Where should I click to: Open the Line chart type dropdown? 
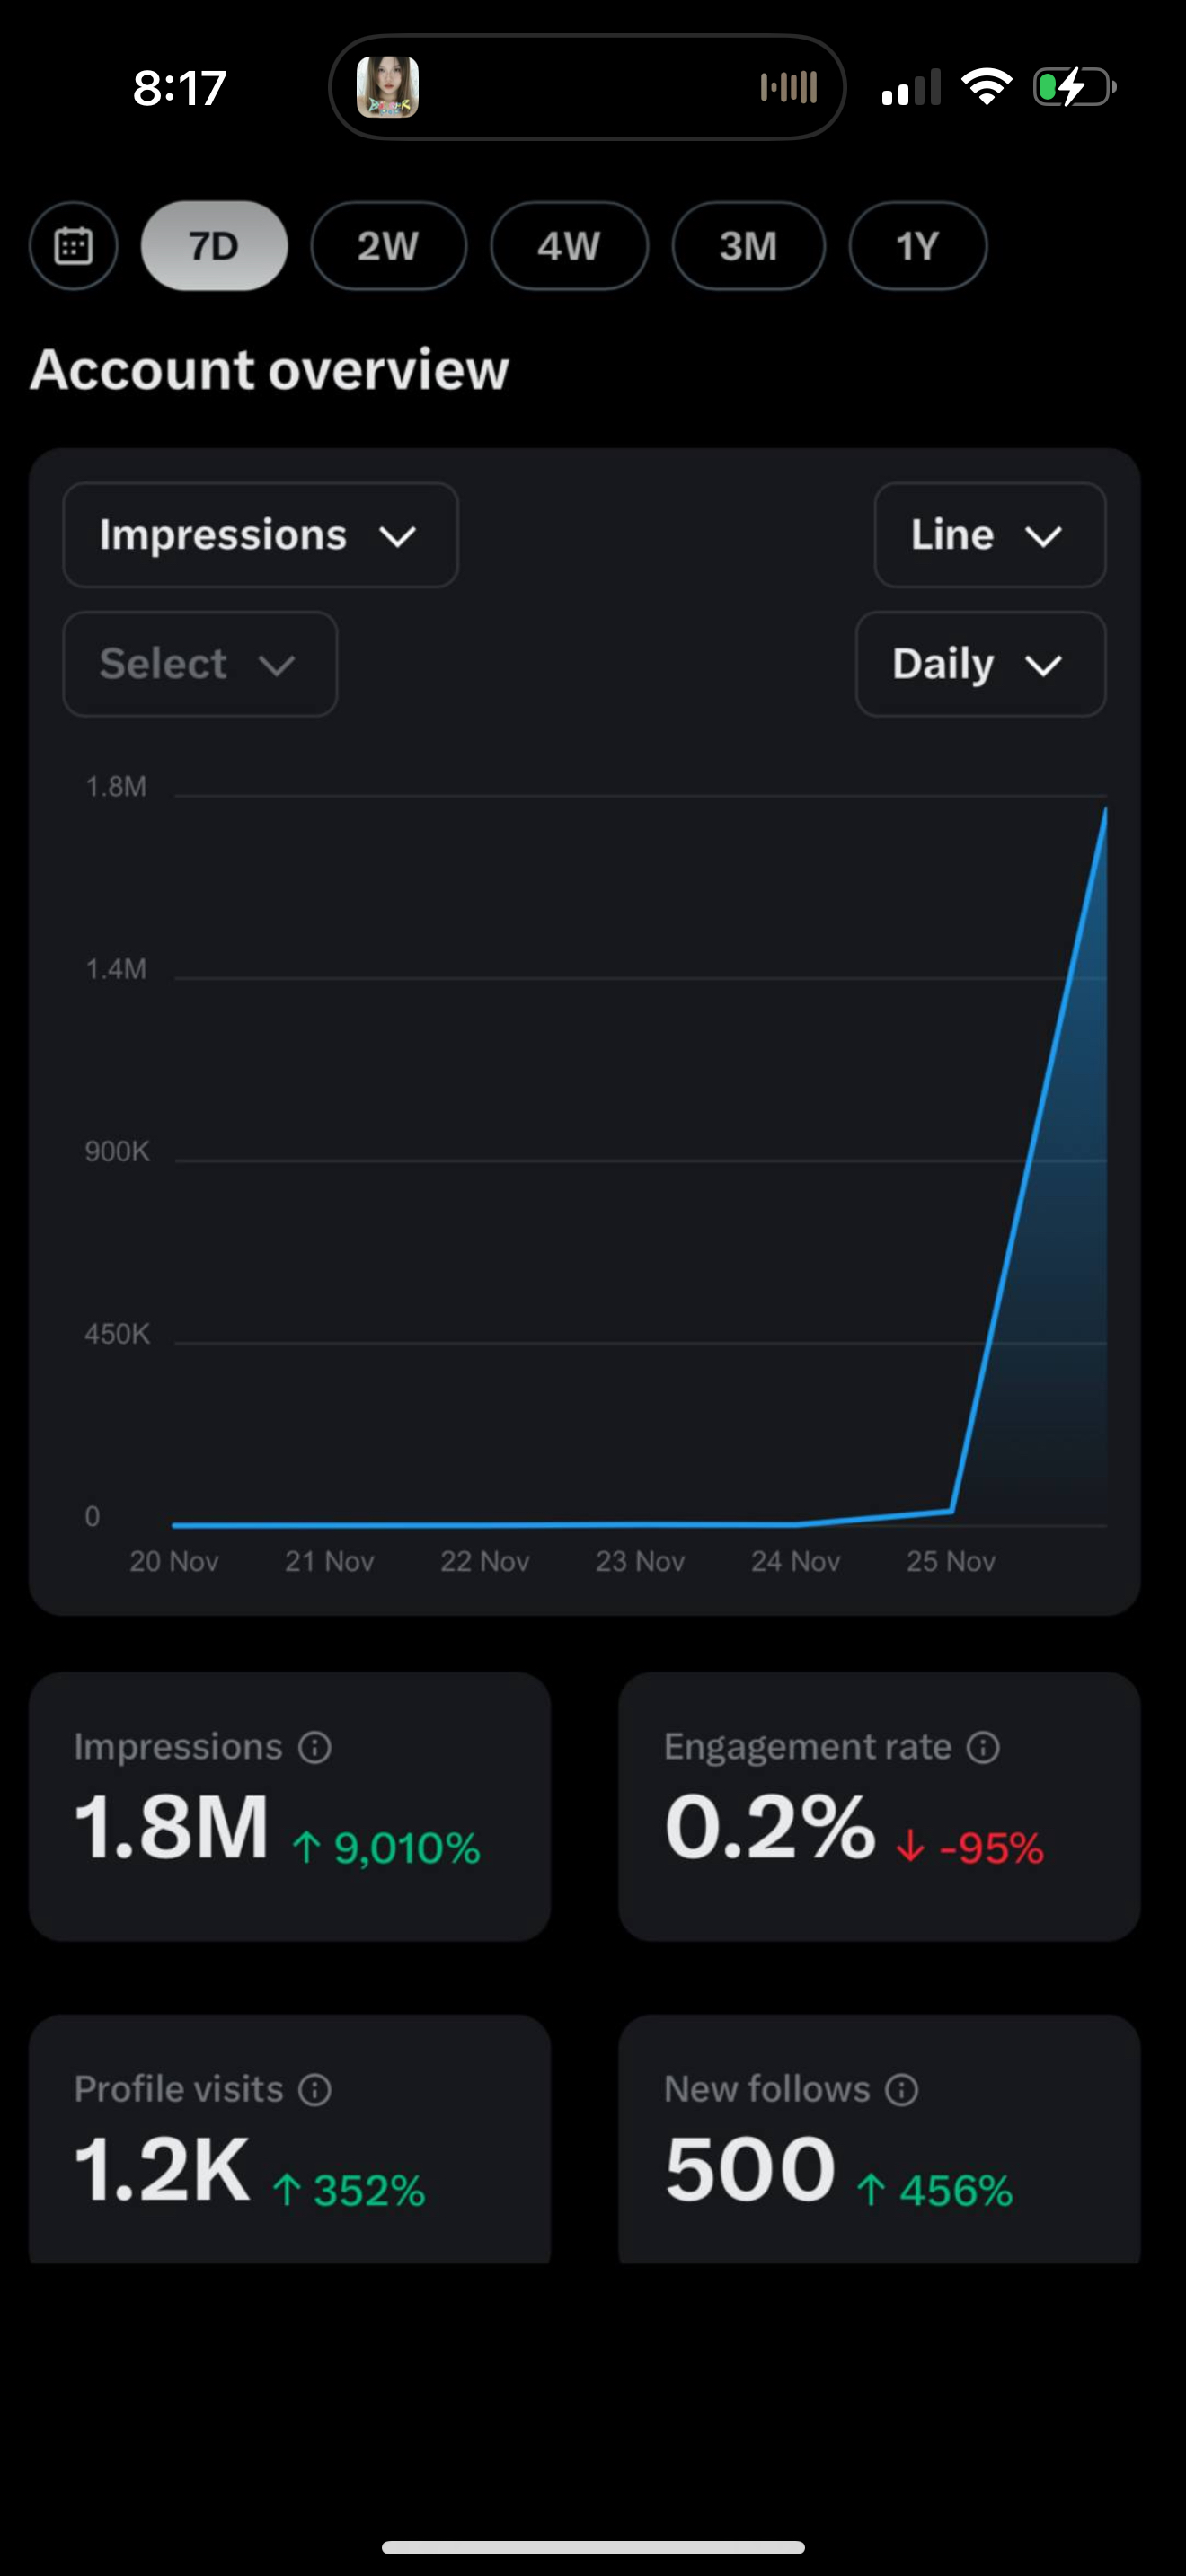(x=989, y=535)
